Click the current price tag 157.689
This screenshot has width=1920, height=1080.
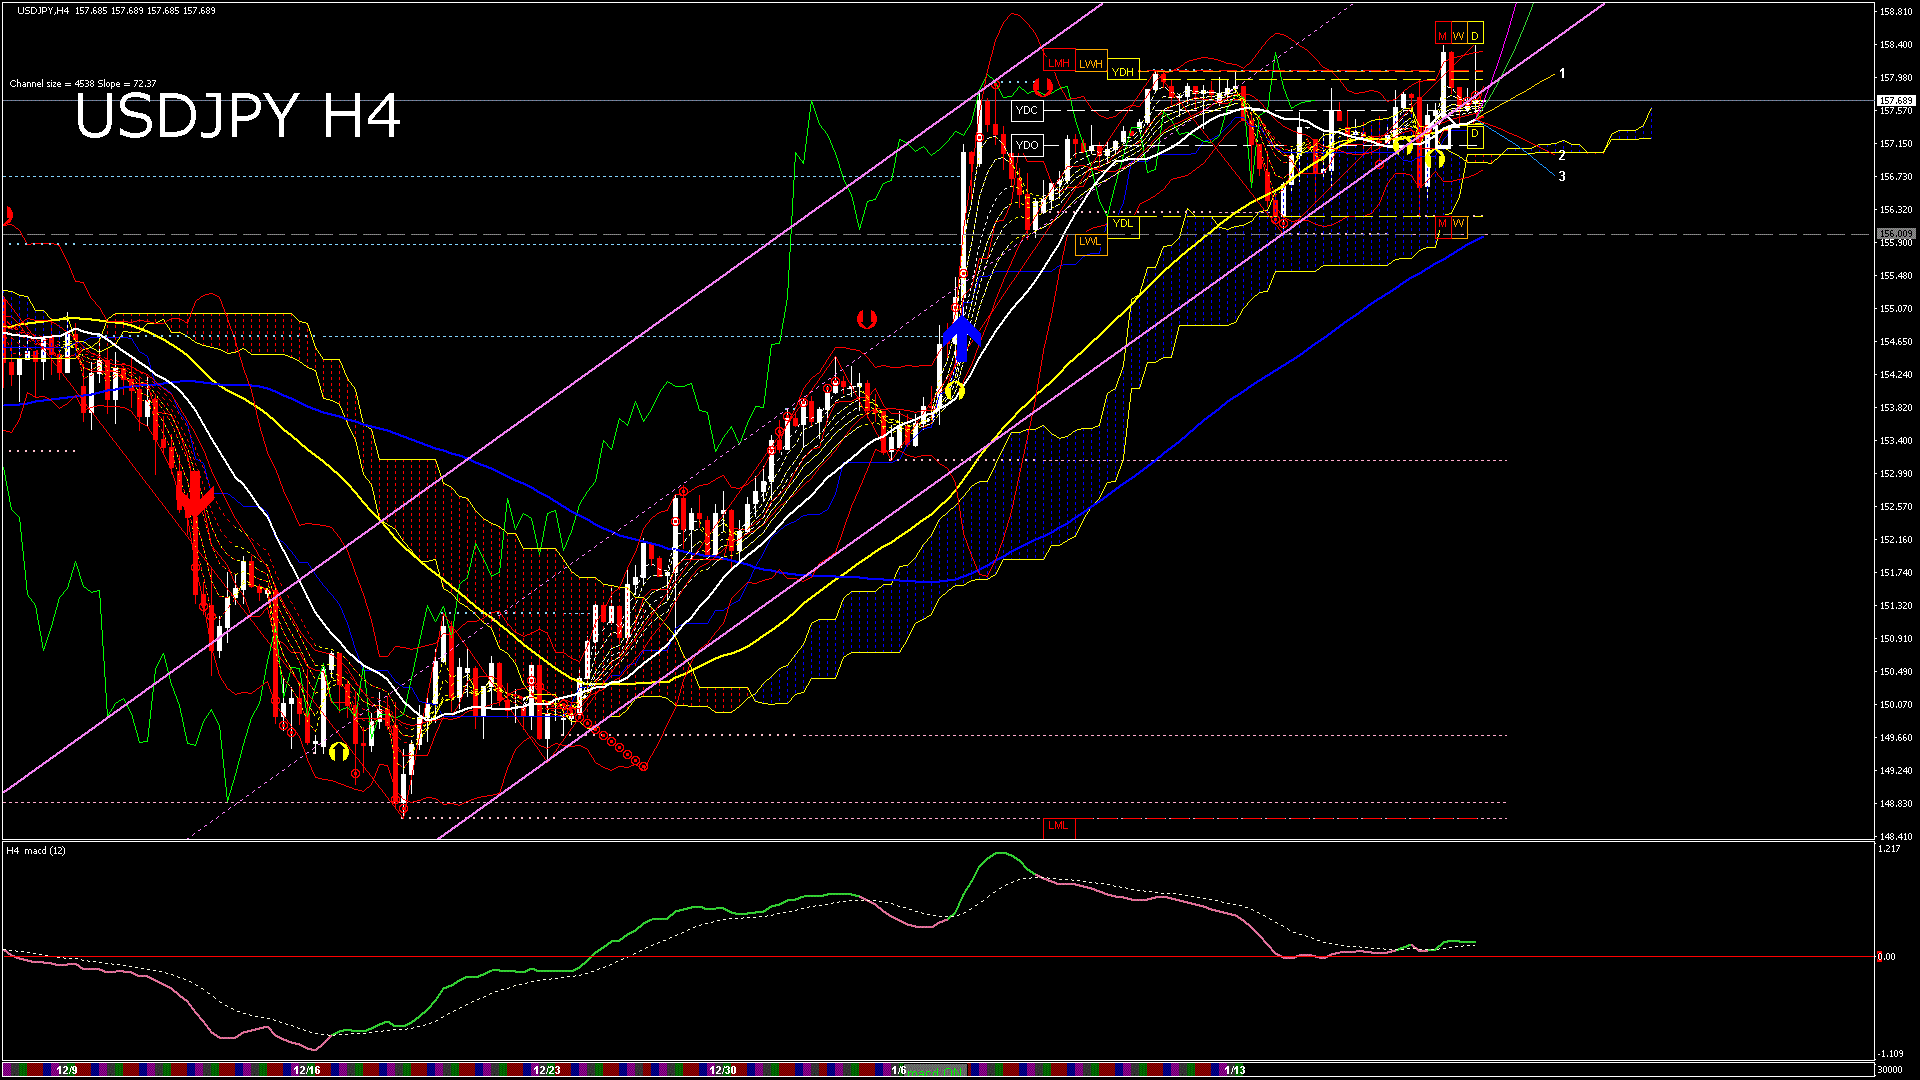[x=1895, y=101]
